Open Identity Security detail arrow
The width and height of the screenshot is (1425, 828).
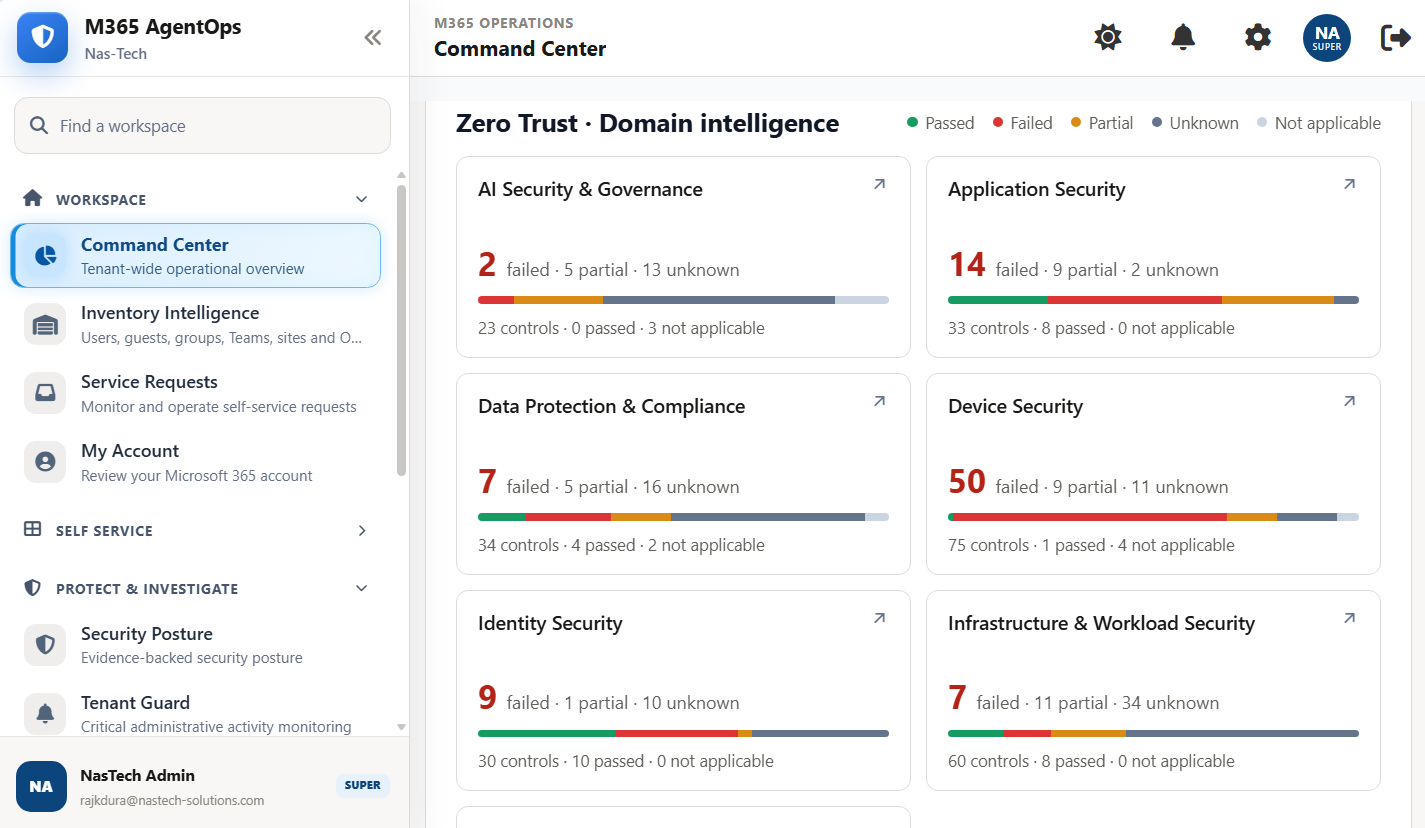pos(879,618)
